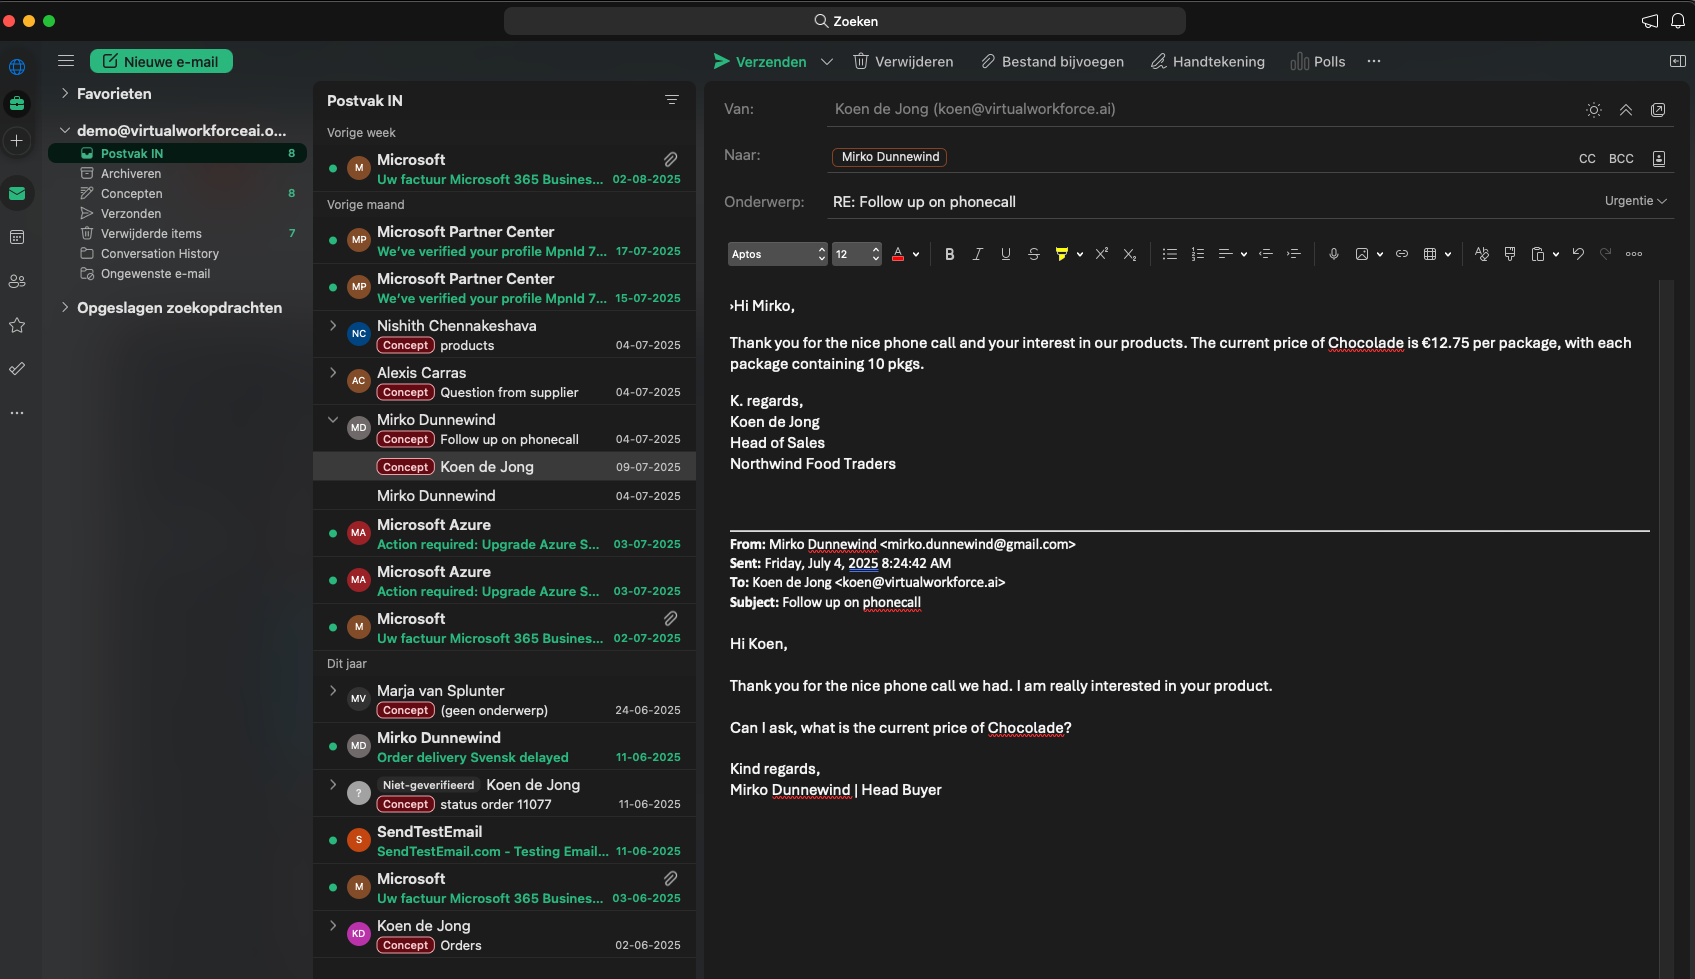
Task: Click the megaphone announcements icon
Action: coord(1650,21)
